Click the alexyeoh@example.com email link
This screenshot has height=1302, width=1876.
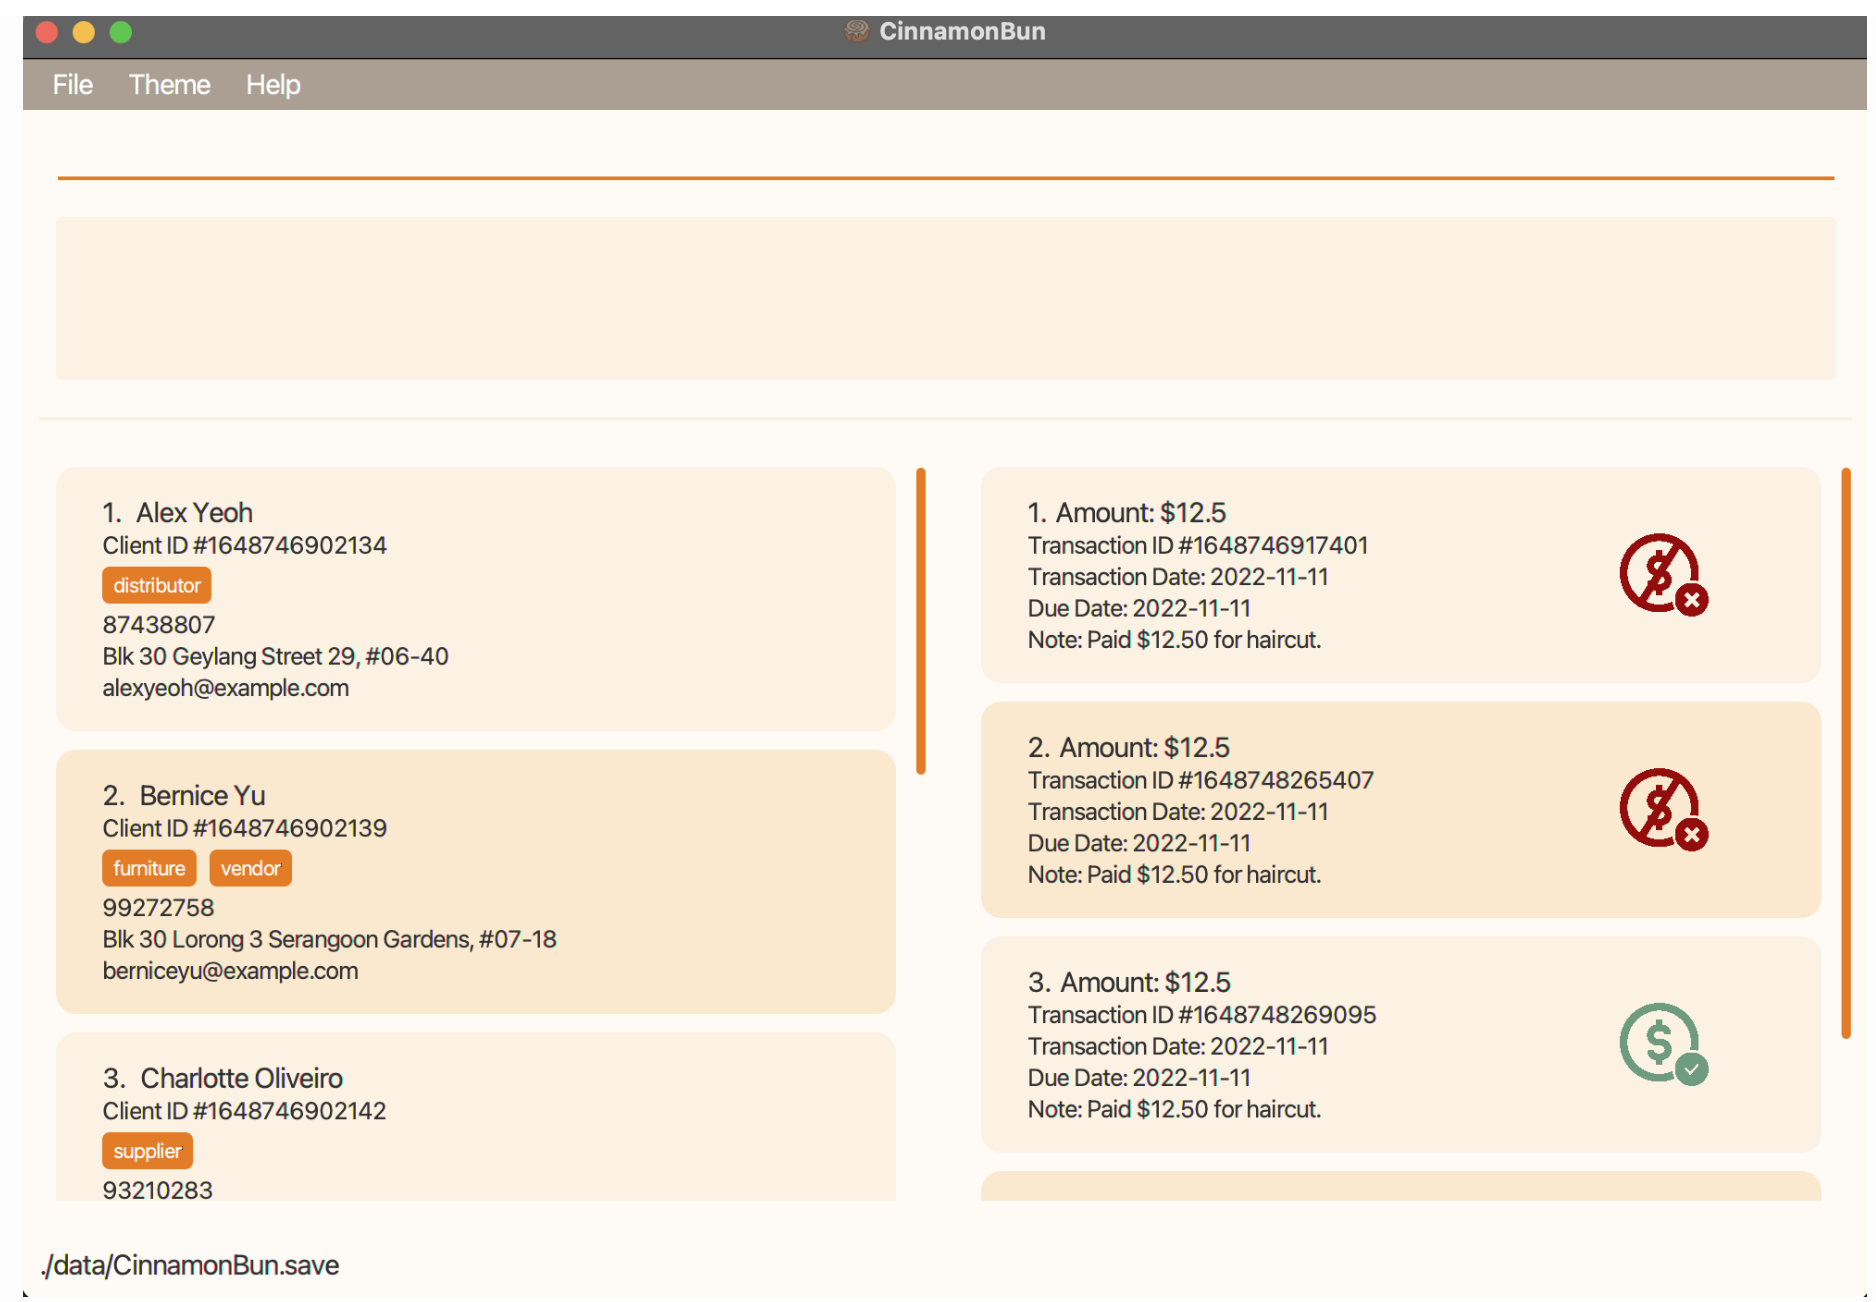click(x=225, y=688)
